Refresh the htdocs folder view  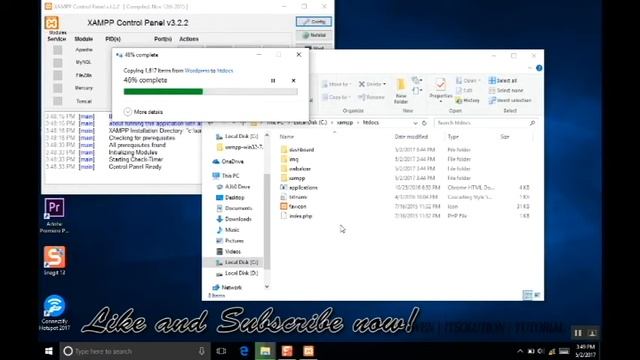coord(424,123)
